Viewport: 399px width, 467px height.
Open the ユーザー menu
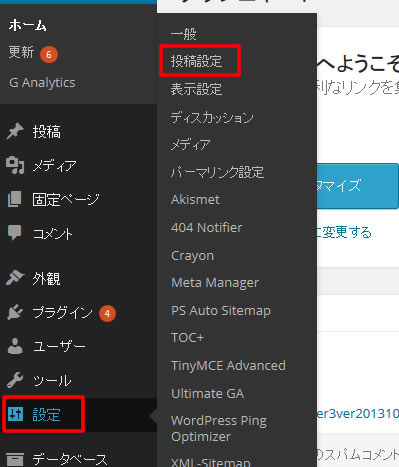click(x=59, y=347)
